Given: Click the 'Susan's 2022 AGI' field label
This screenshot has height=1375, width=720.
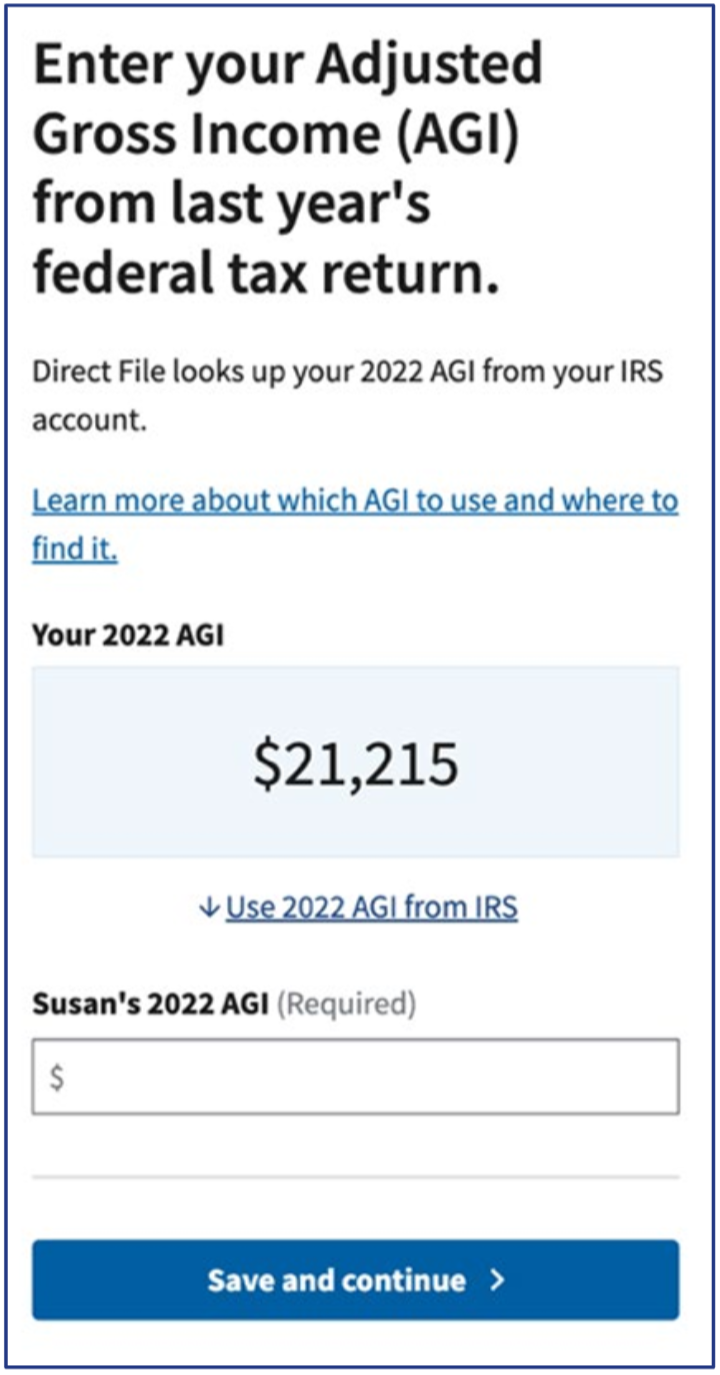Looking at the screenshot, I should point(150,1003).
